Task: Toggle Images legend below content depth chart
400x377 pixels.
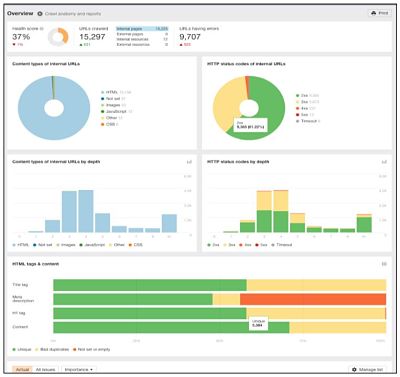Action: click(x=66, y=245)
